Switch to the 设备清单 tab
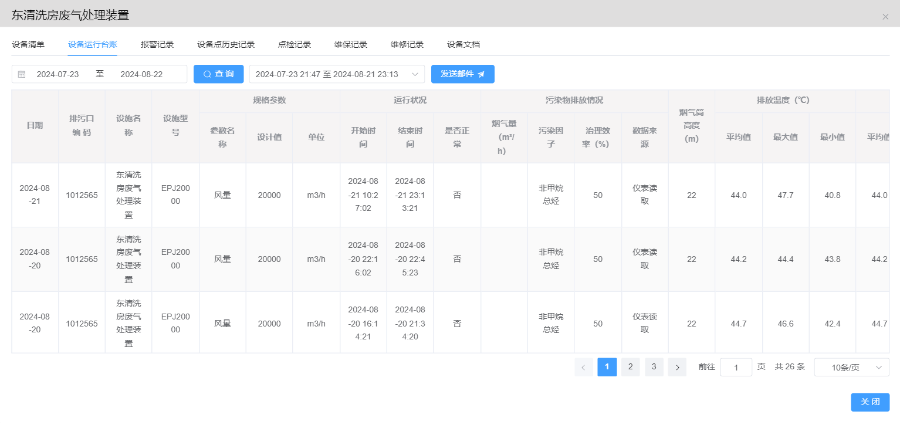Image resolution: width=900 pixels, height=423 pixels. [x=28, y=45]
